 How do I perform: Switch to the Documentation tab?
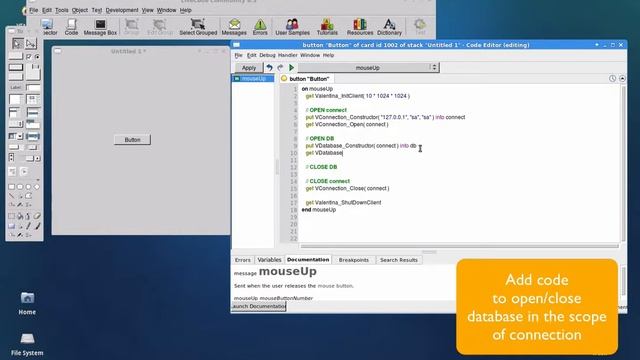pyautogui.click(x=308, y=260)
